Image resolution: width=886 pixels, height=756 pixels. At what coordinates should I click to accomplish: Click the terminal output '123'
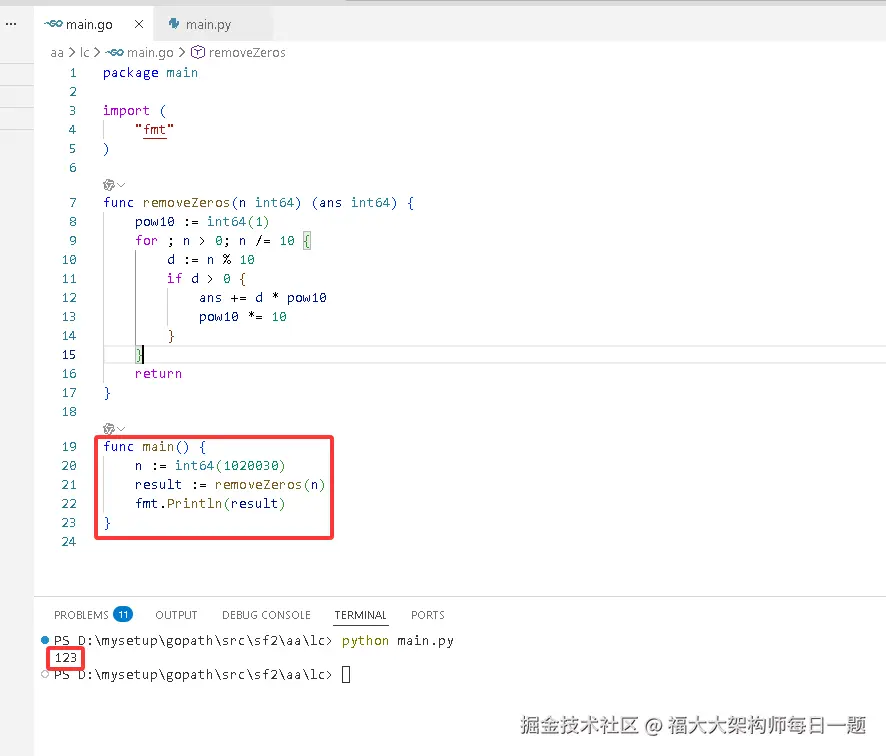66,658
